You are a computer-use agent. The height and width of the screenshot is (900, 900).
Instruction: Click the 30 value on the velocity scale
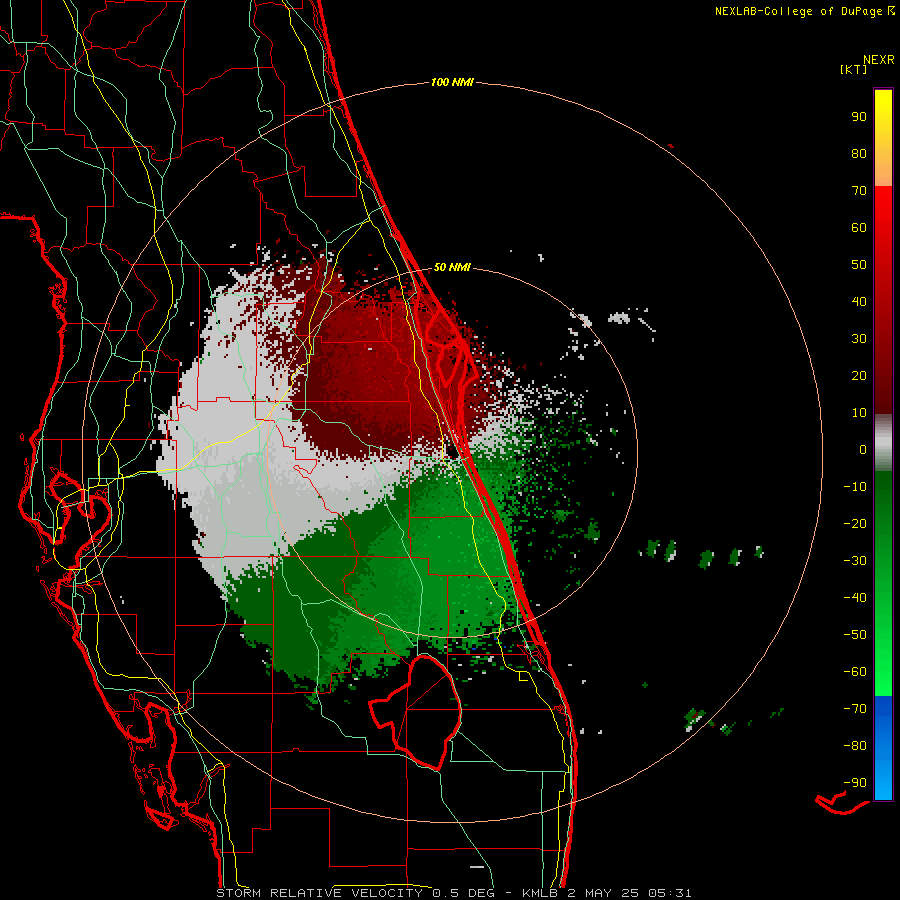point(859,339)
